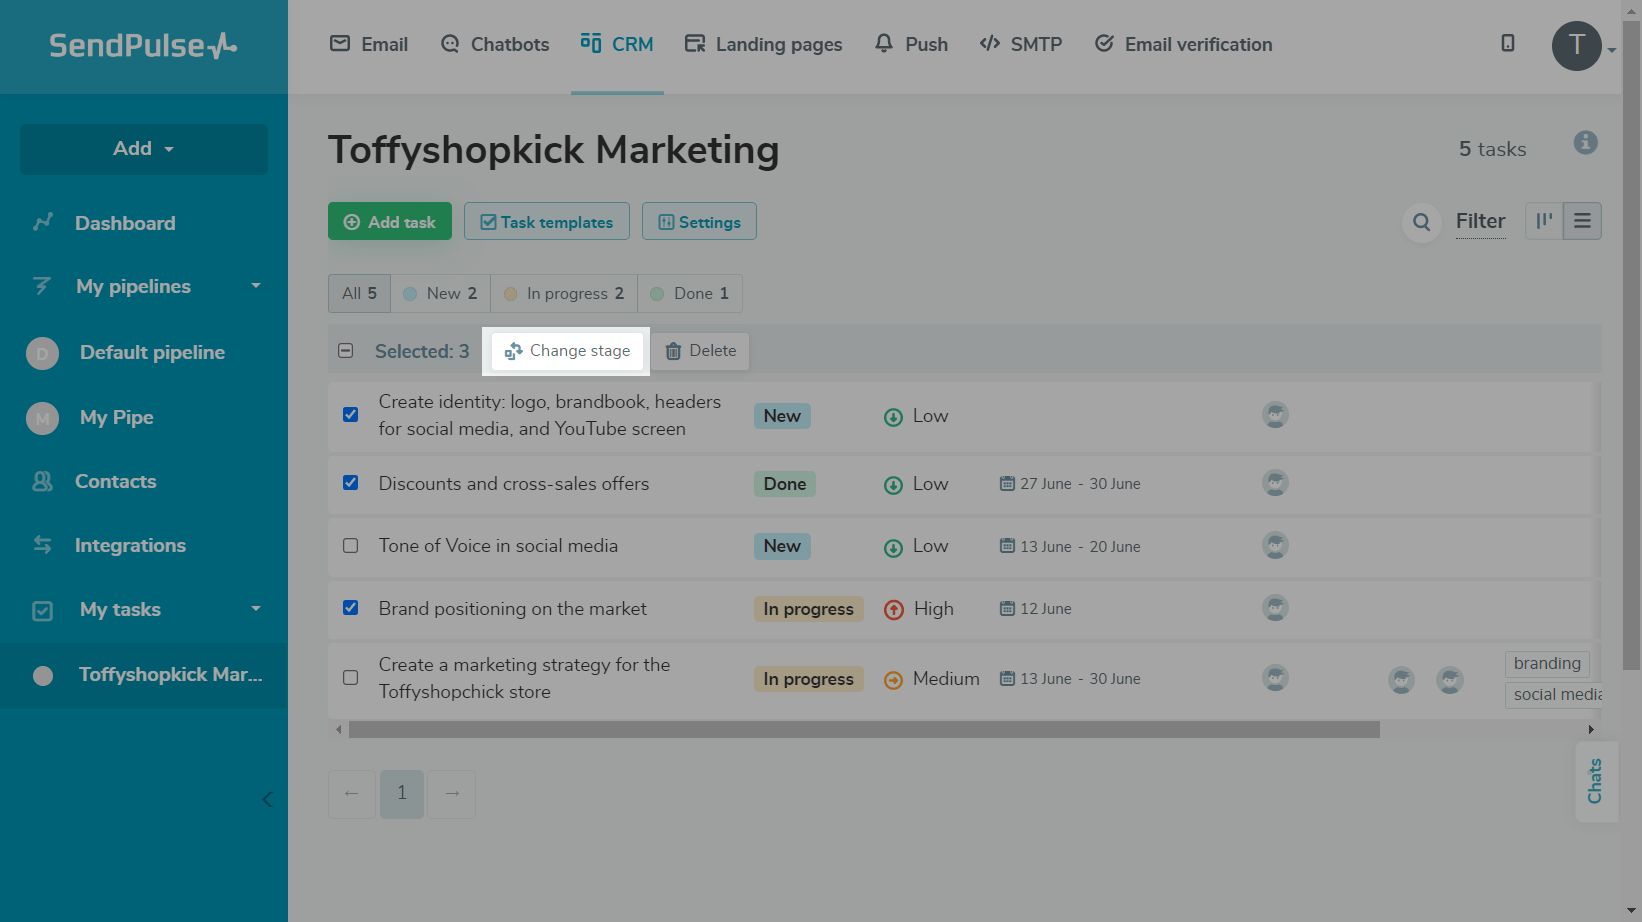
Task: Click Medium priority icon on marketing strategy row
Action: (x=893, y=680)
